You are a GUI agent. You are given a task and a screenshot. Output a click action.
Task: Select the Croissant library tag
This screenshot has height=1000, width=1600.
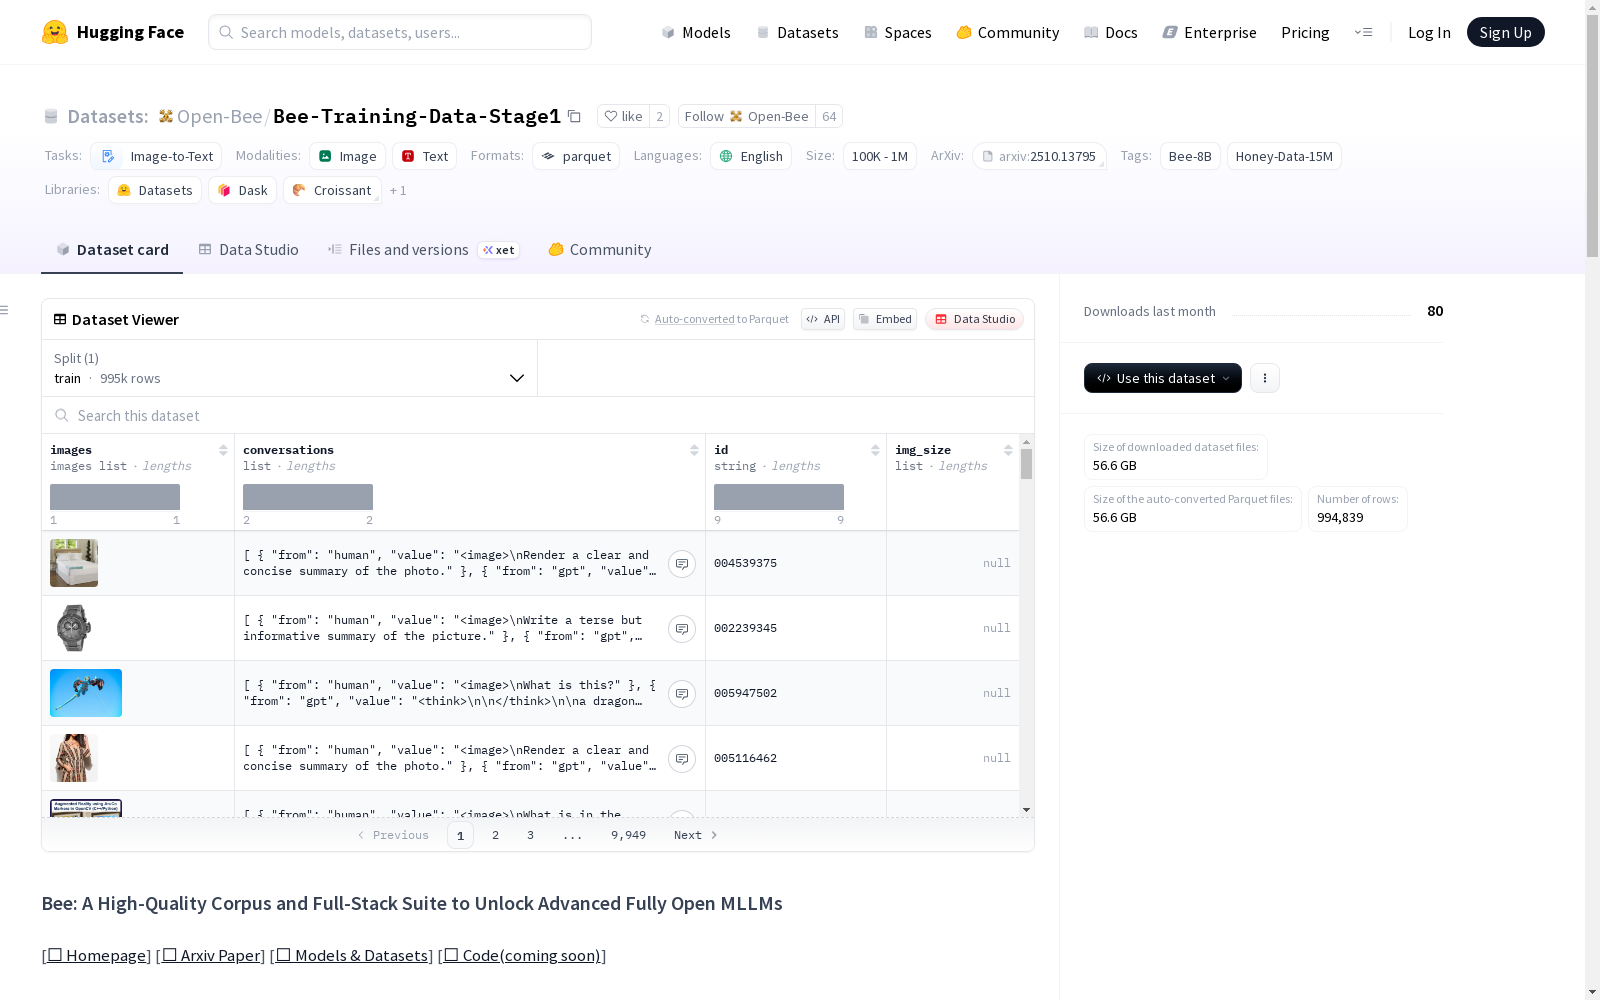click(332, 190)
